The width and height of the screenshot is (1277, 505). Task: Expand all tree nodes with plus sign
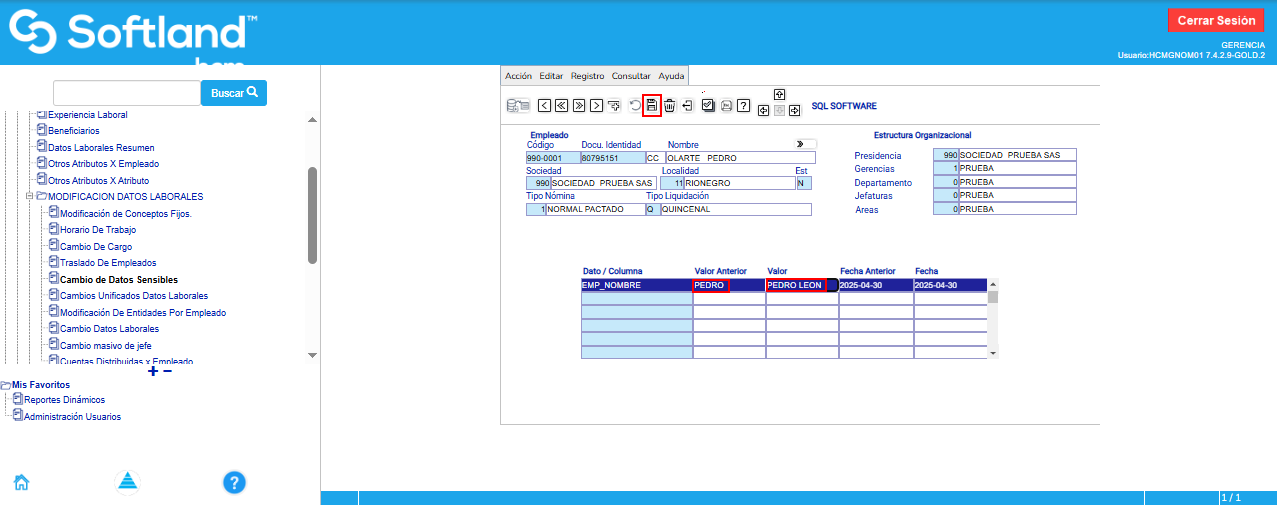[153, 371]
